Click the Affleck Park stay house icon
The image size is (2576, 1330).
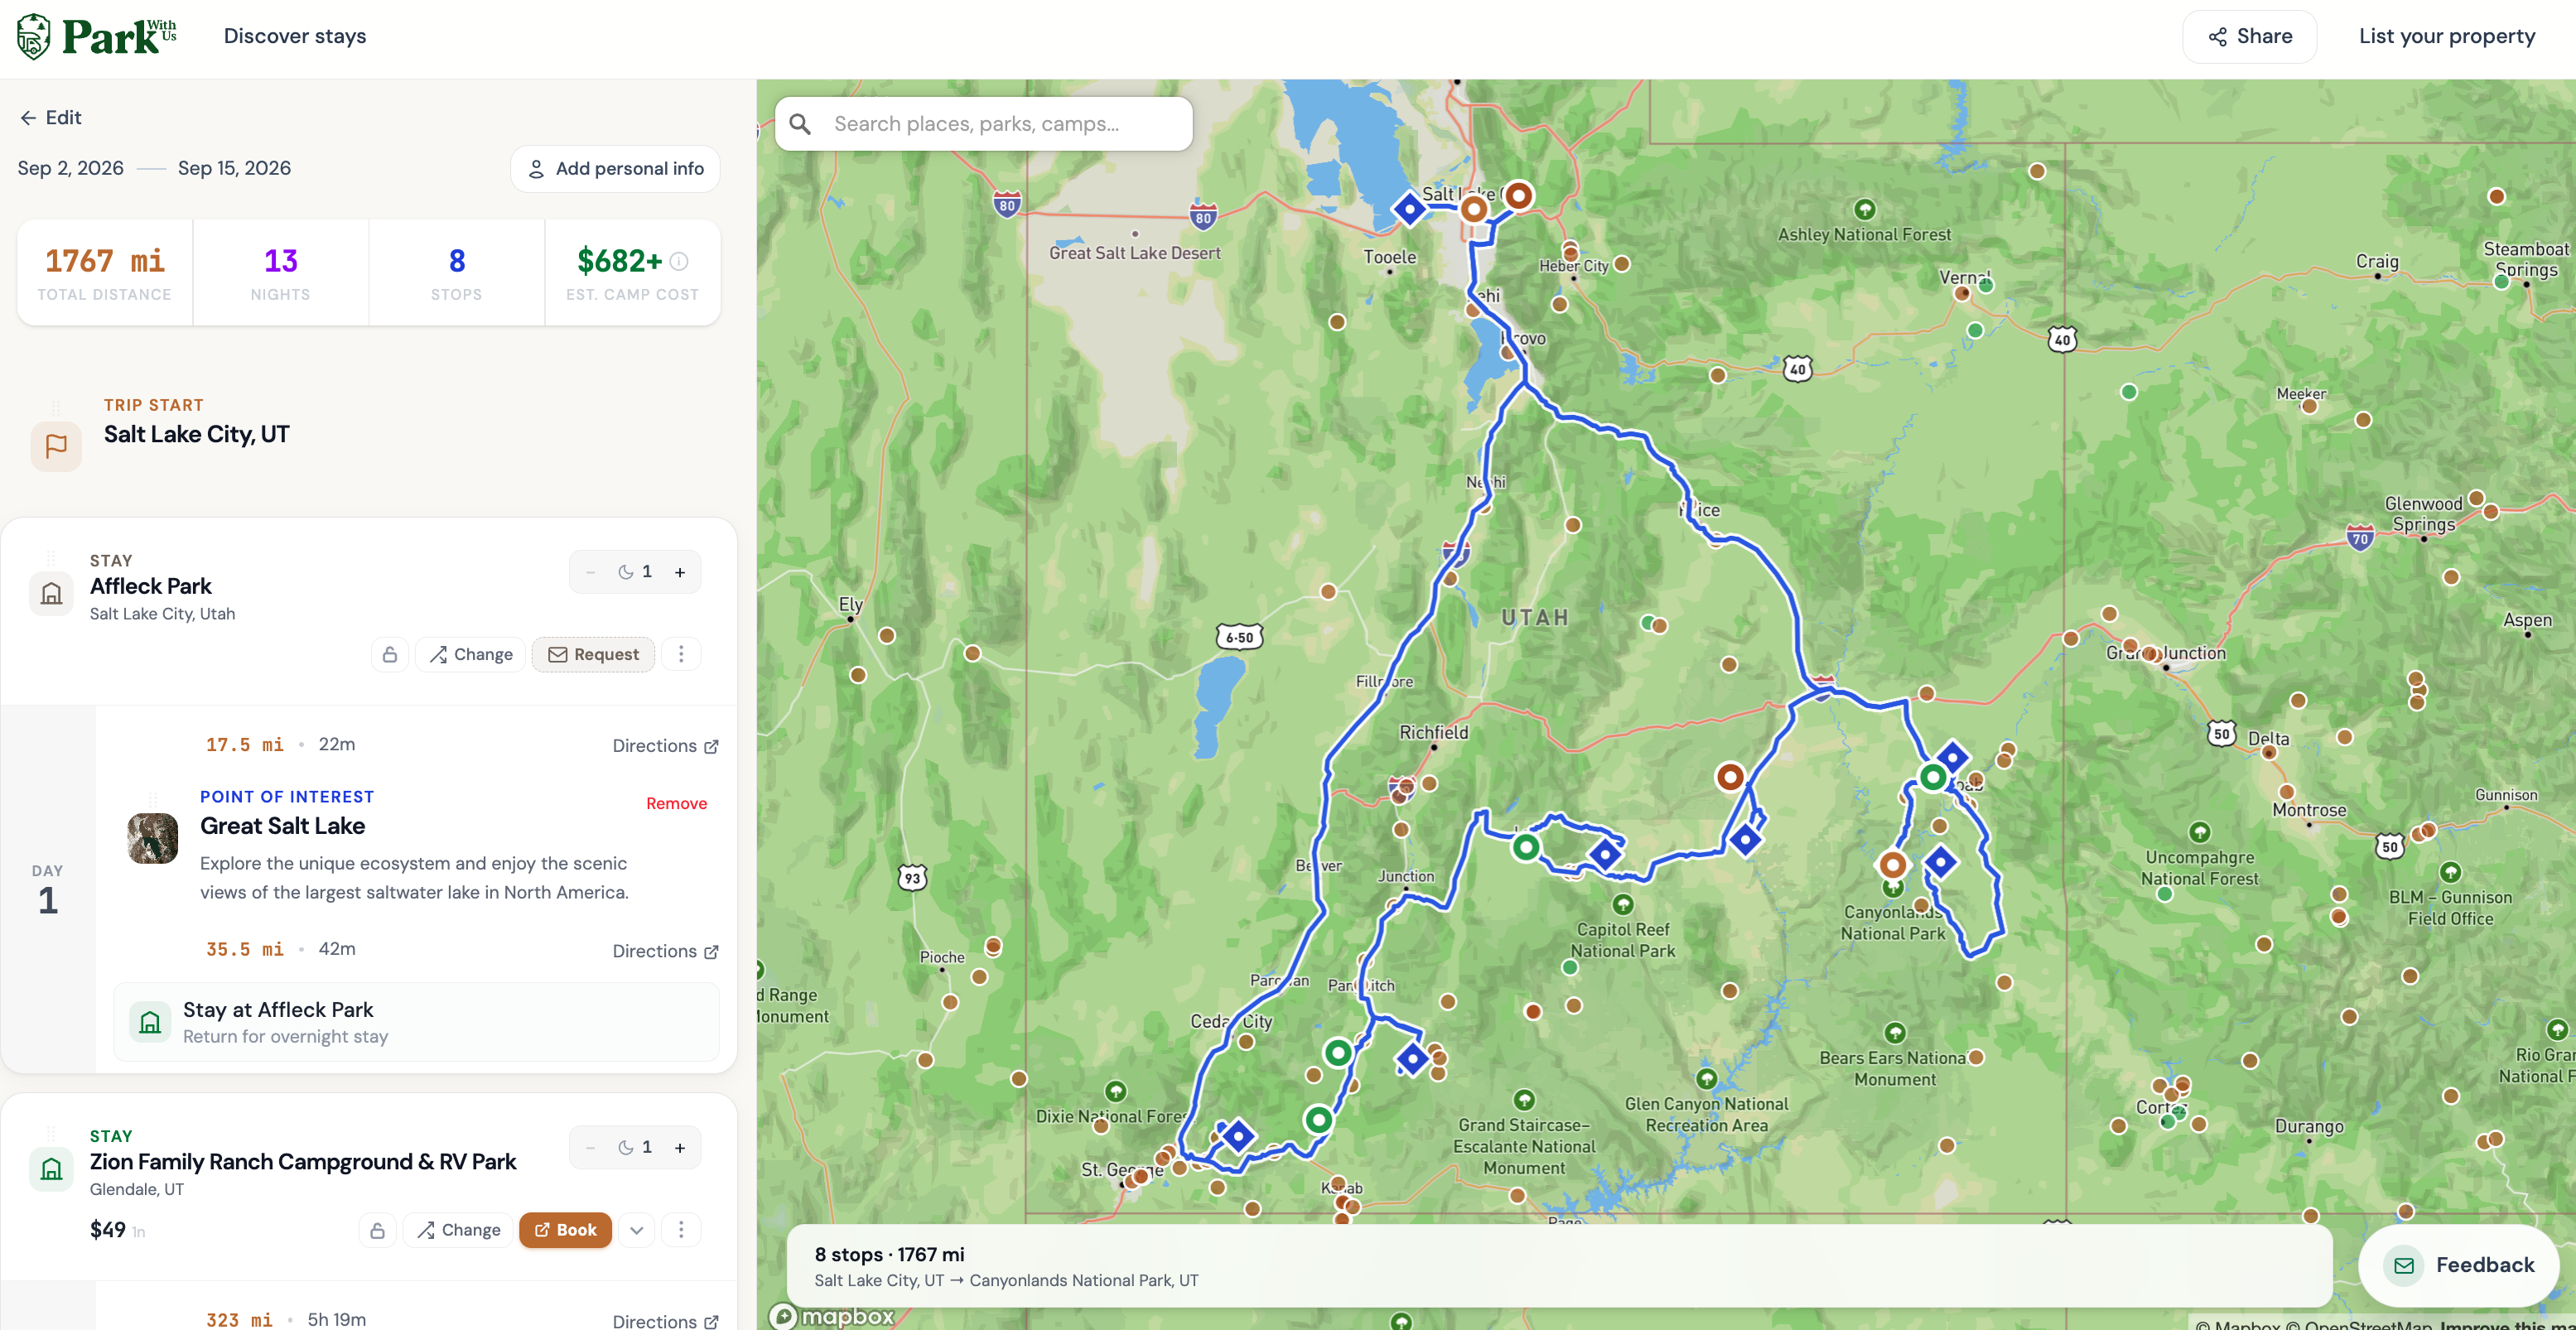pyautogui.click(x=51, y=594)
